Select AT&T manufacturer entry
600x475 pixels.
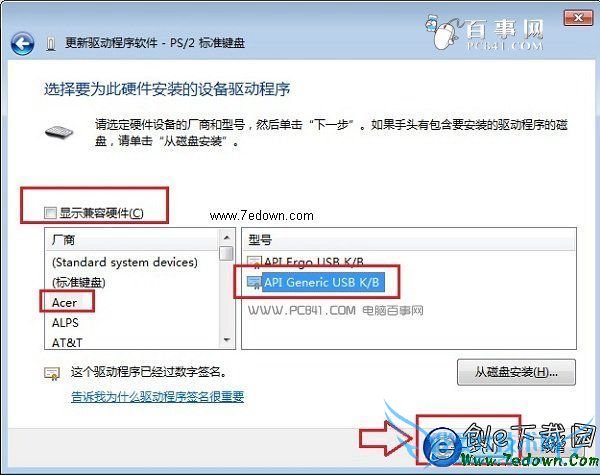[x=67, y=342]
